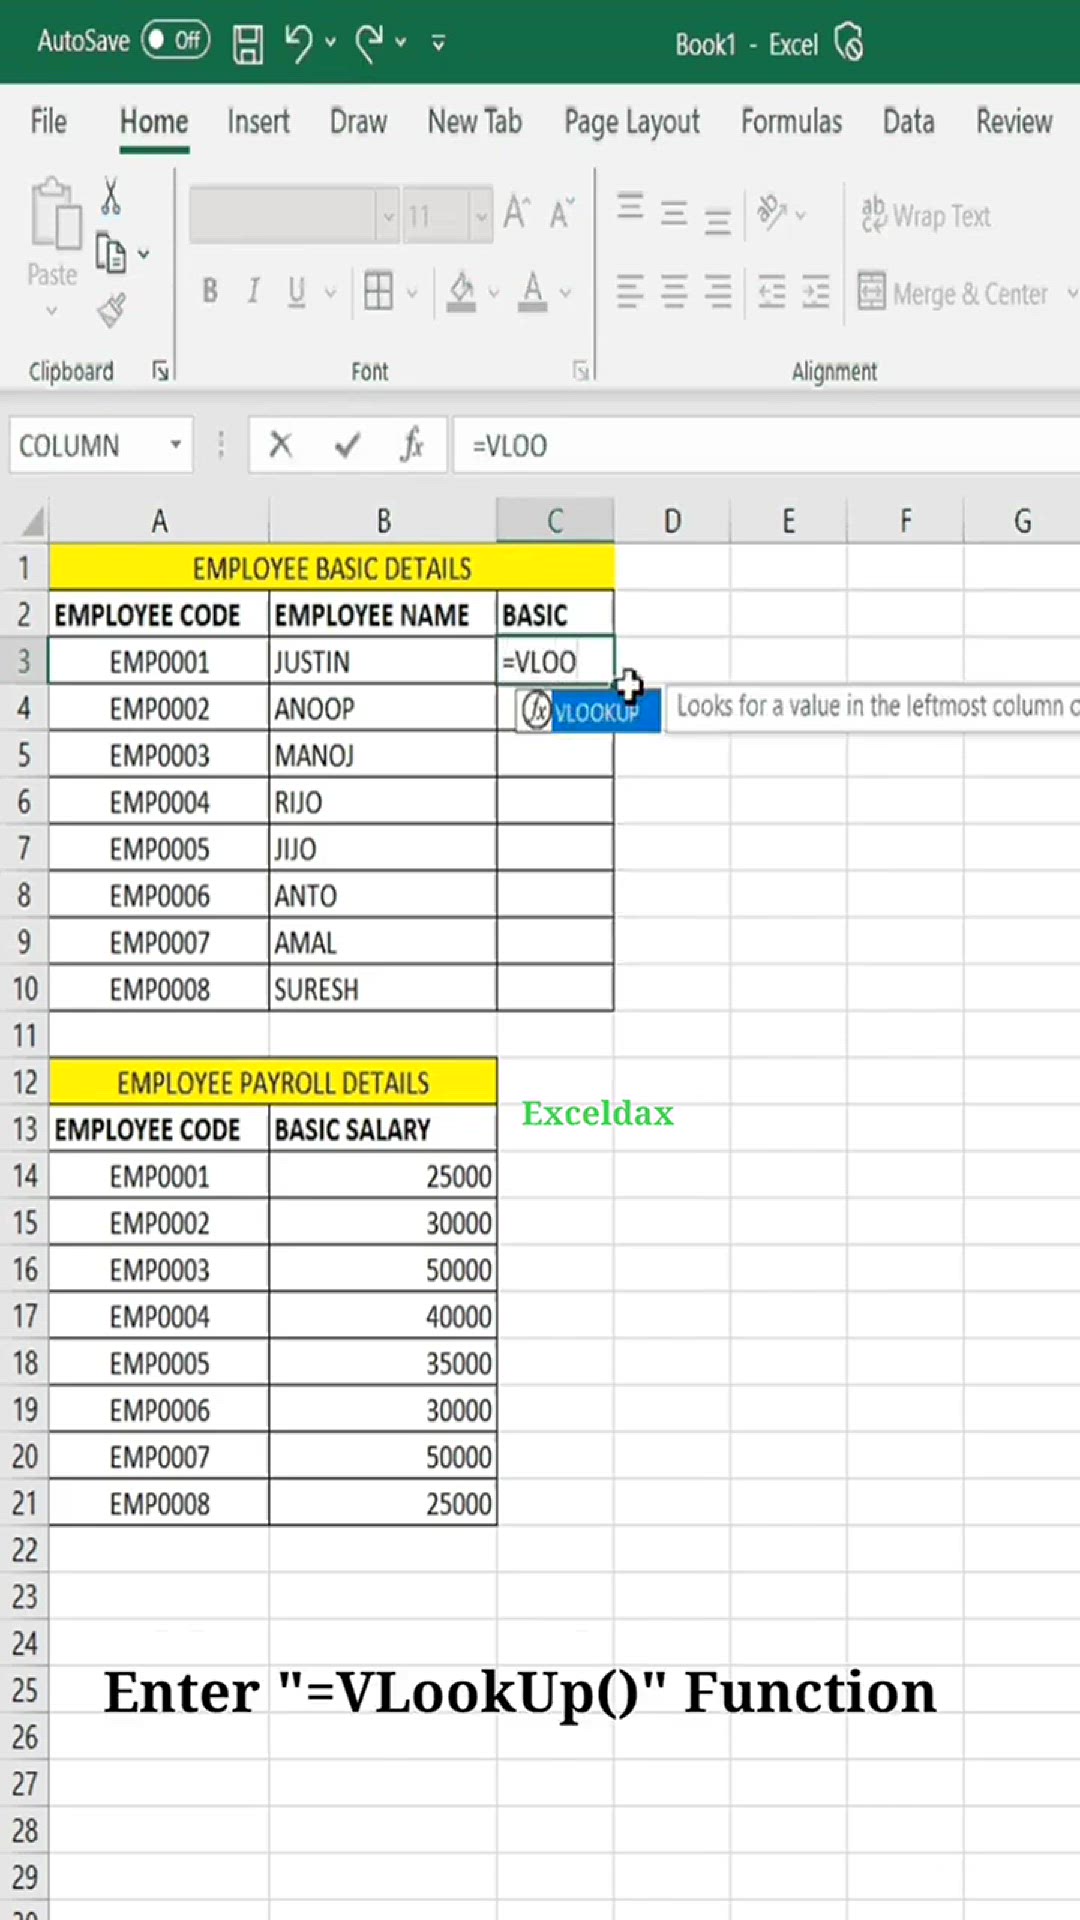Toggle Underline formatting
The height and width of the screenshot is (1920, 1080).
pyautogui.click(x=296, y=291)
